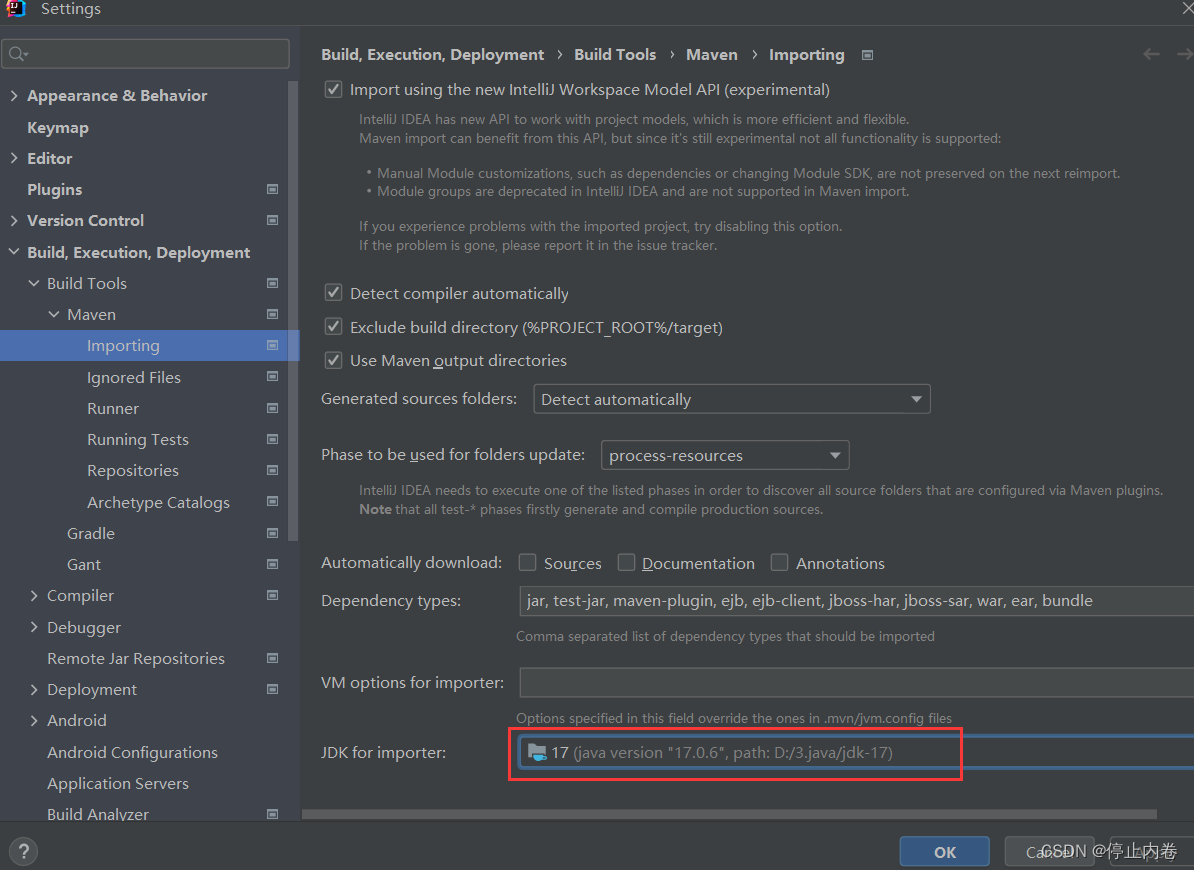
Task: Toggle Import using new Workspace Model API
Action: point(334,89)
